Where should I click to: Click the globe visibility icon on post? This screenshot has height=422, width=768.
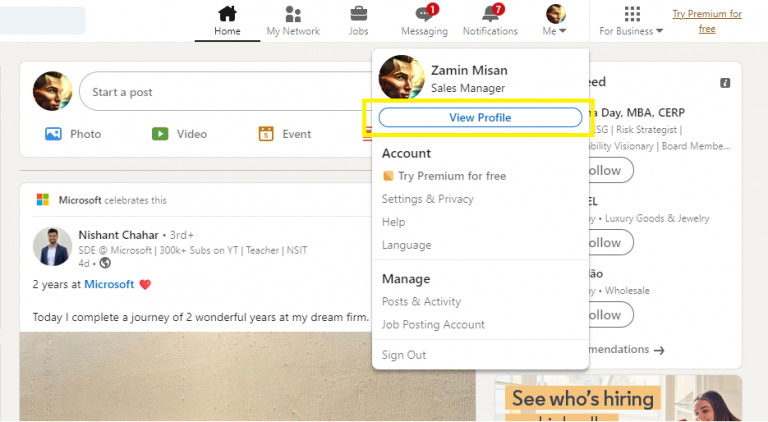pyautogui.click(x=105, y=263)
